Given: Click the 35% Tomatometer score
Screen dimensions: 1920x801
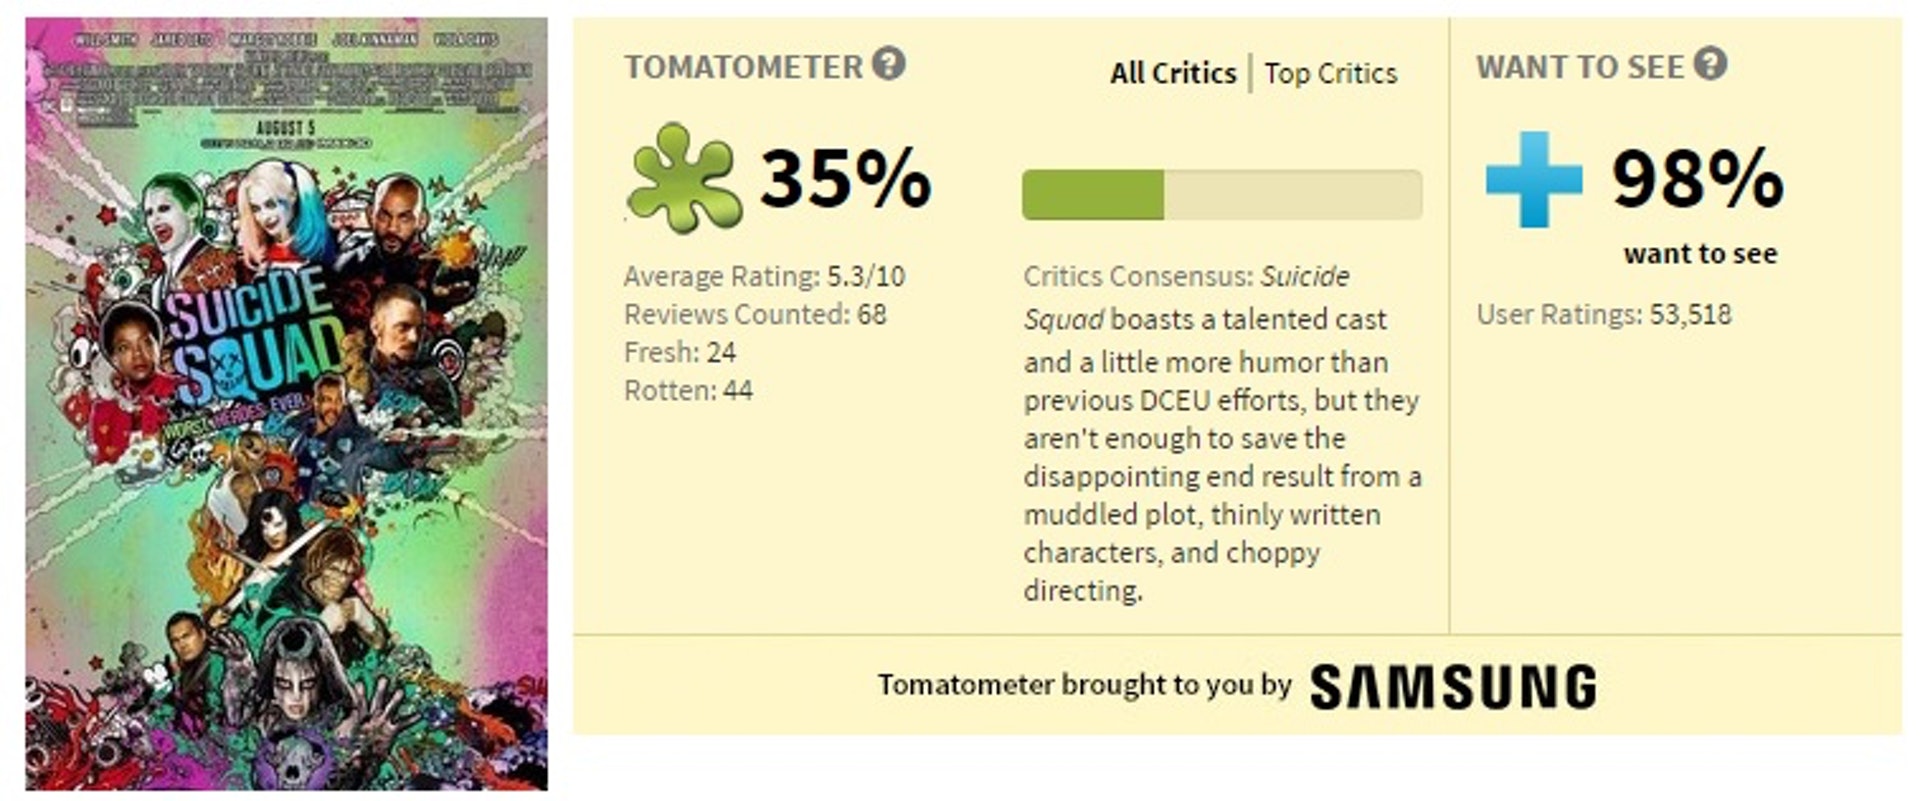Looking at the screenshot, I should (x=846, y=179).
